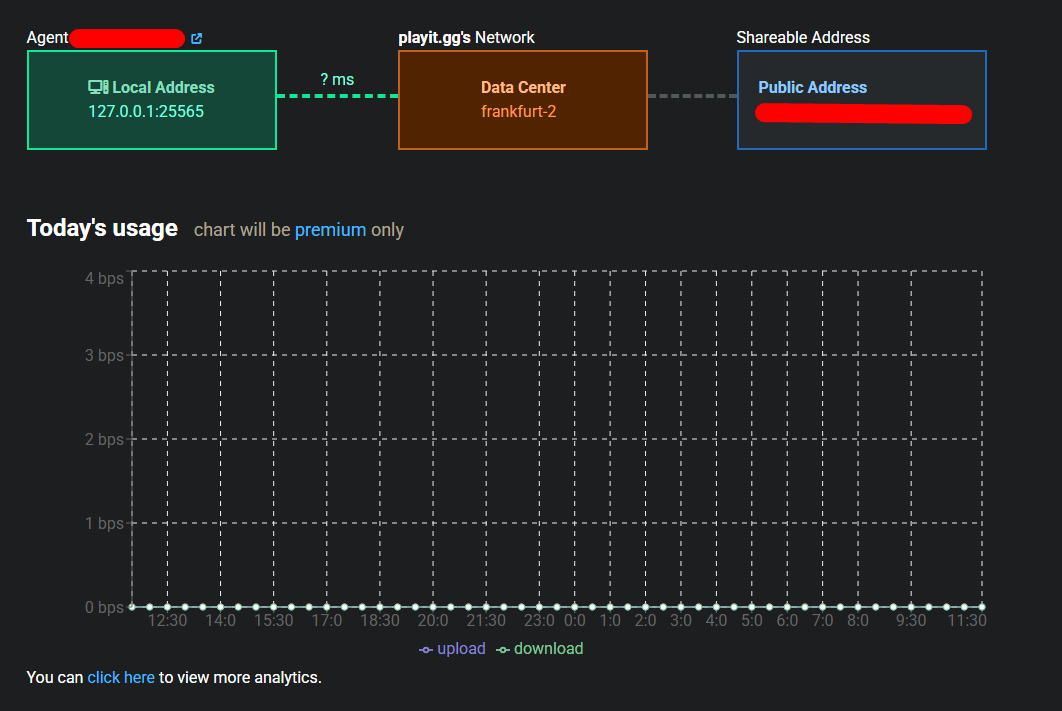Toggle the download series in chart legend

[540, 649]
